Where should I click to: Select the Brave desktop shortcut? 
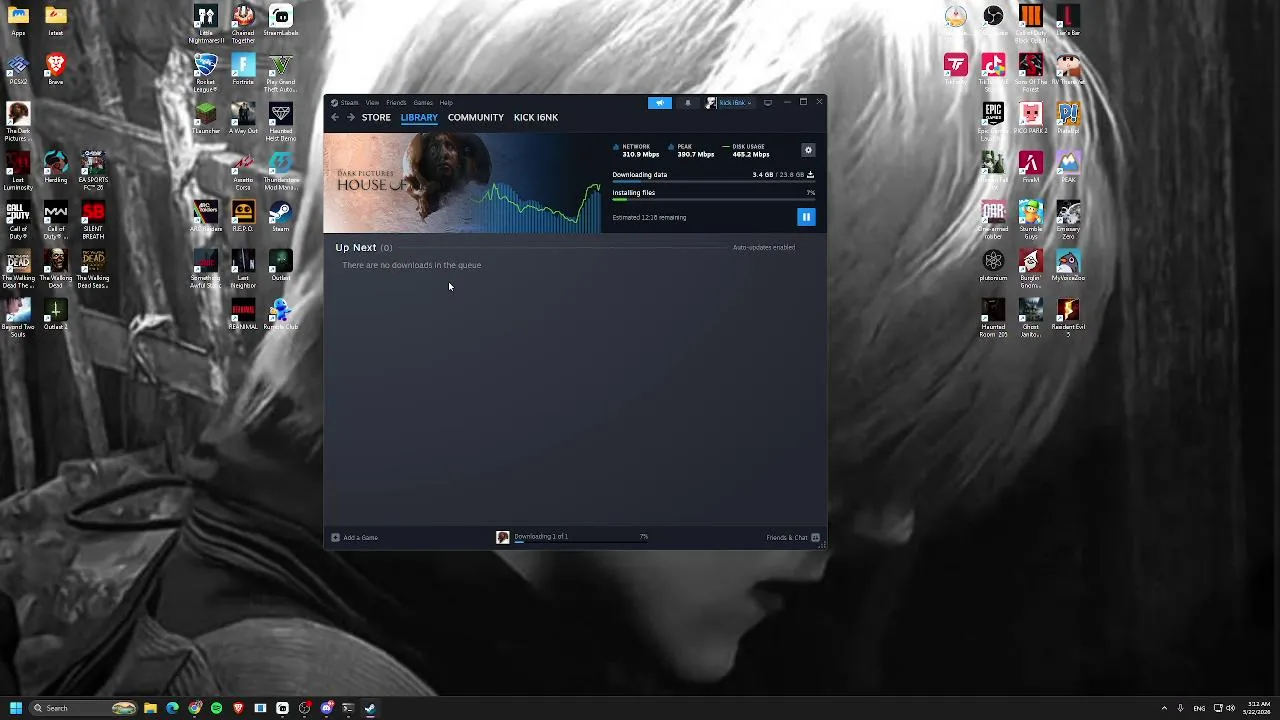56,70
